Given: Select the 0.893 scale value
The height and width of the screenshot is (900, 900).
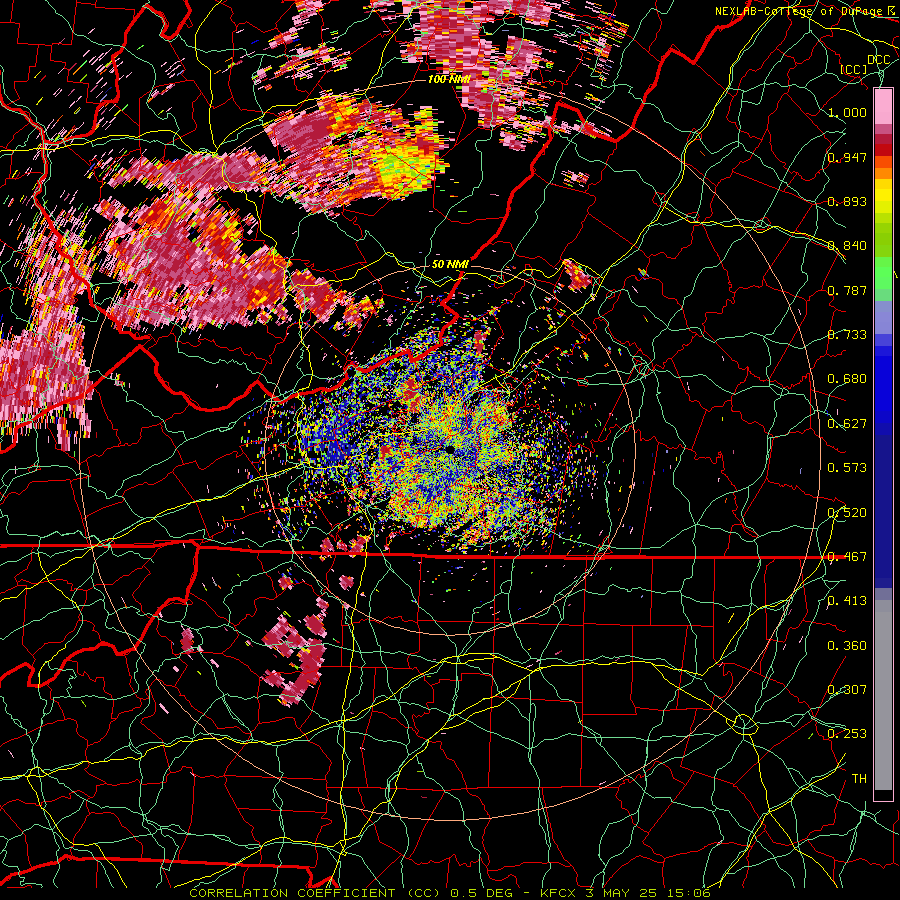Looking at the screenshot, I should (x=847, y=201).
